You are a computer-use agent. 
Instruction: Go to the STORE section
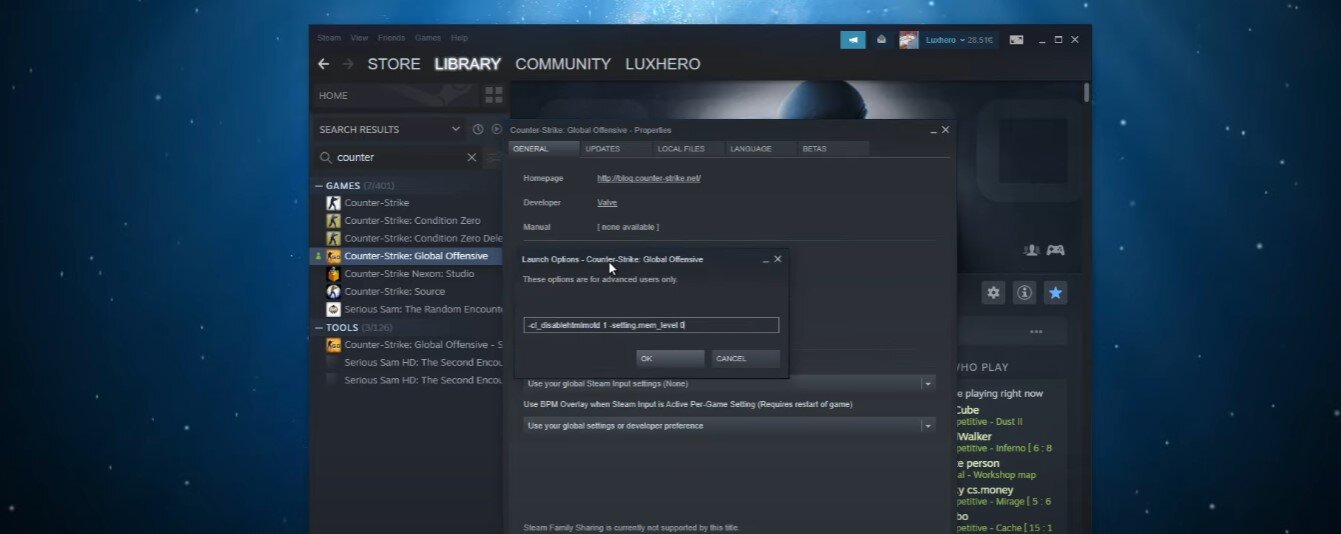(394, 64)
